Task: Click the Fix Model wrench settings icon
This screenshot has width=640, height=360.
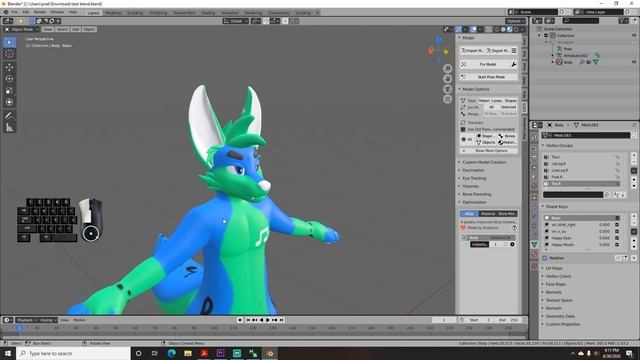Action: (x=513, y=64)
